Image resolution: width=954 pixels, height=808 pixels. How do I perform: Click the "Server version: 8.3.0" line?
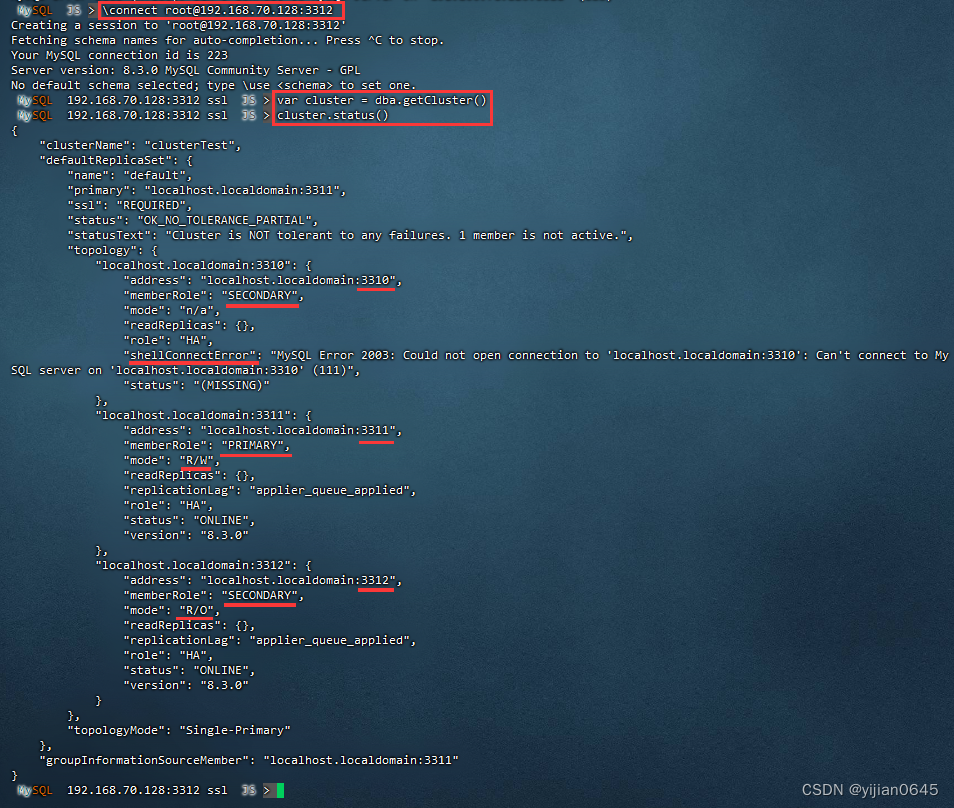pos(186,71)
